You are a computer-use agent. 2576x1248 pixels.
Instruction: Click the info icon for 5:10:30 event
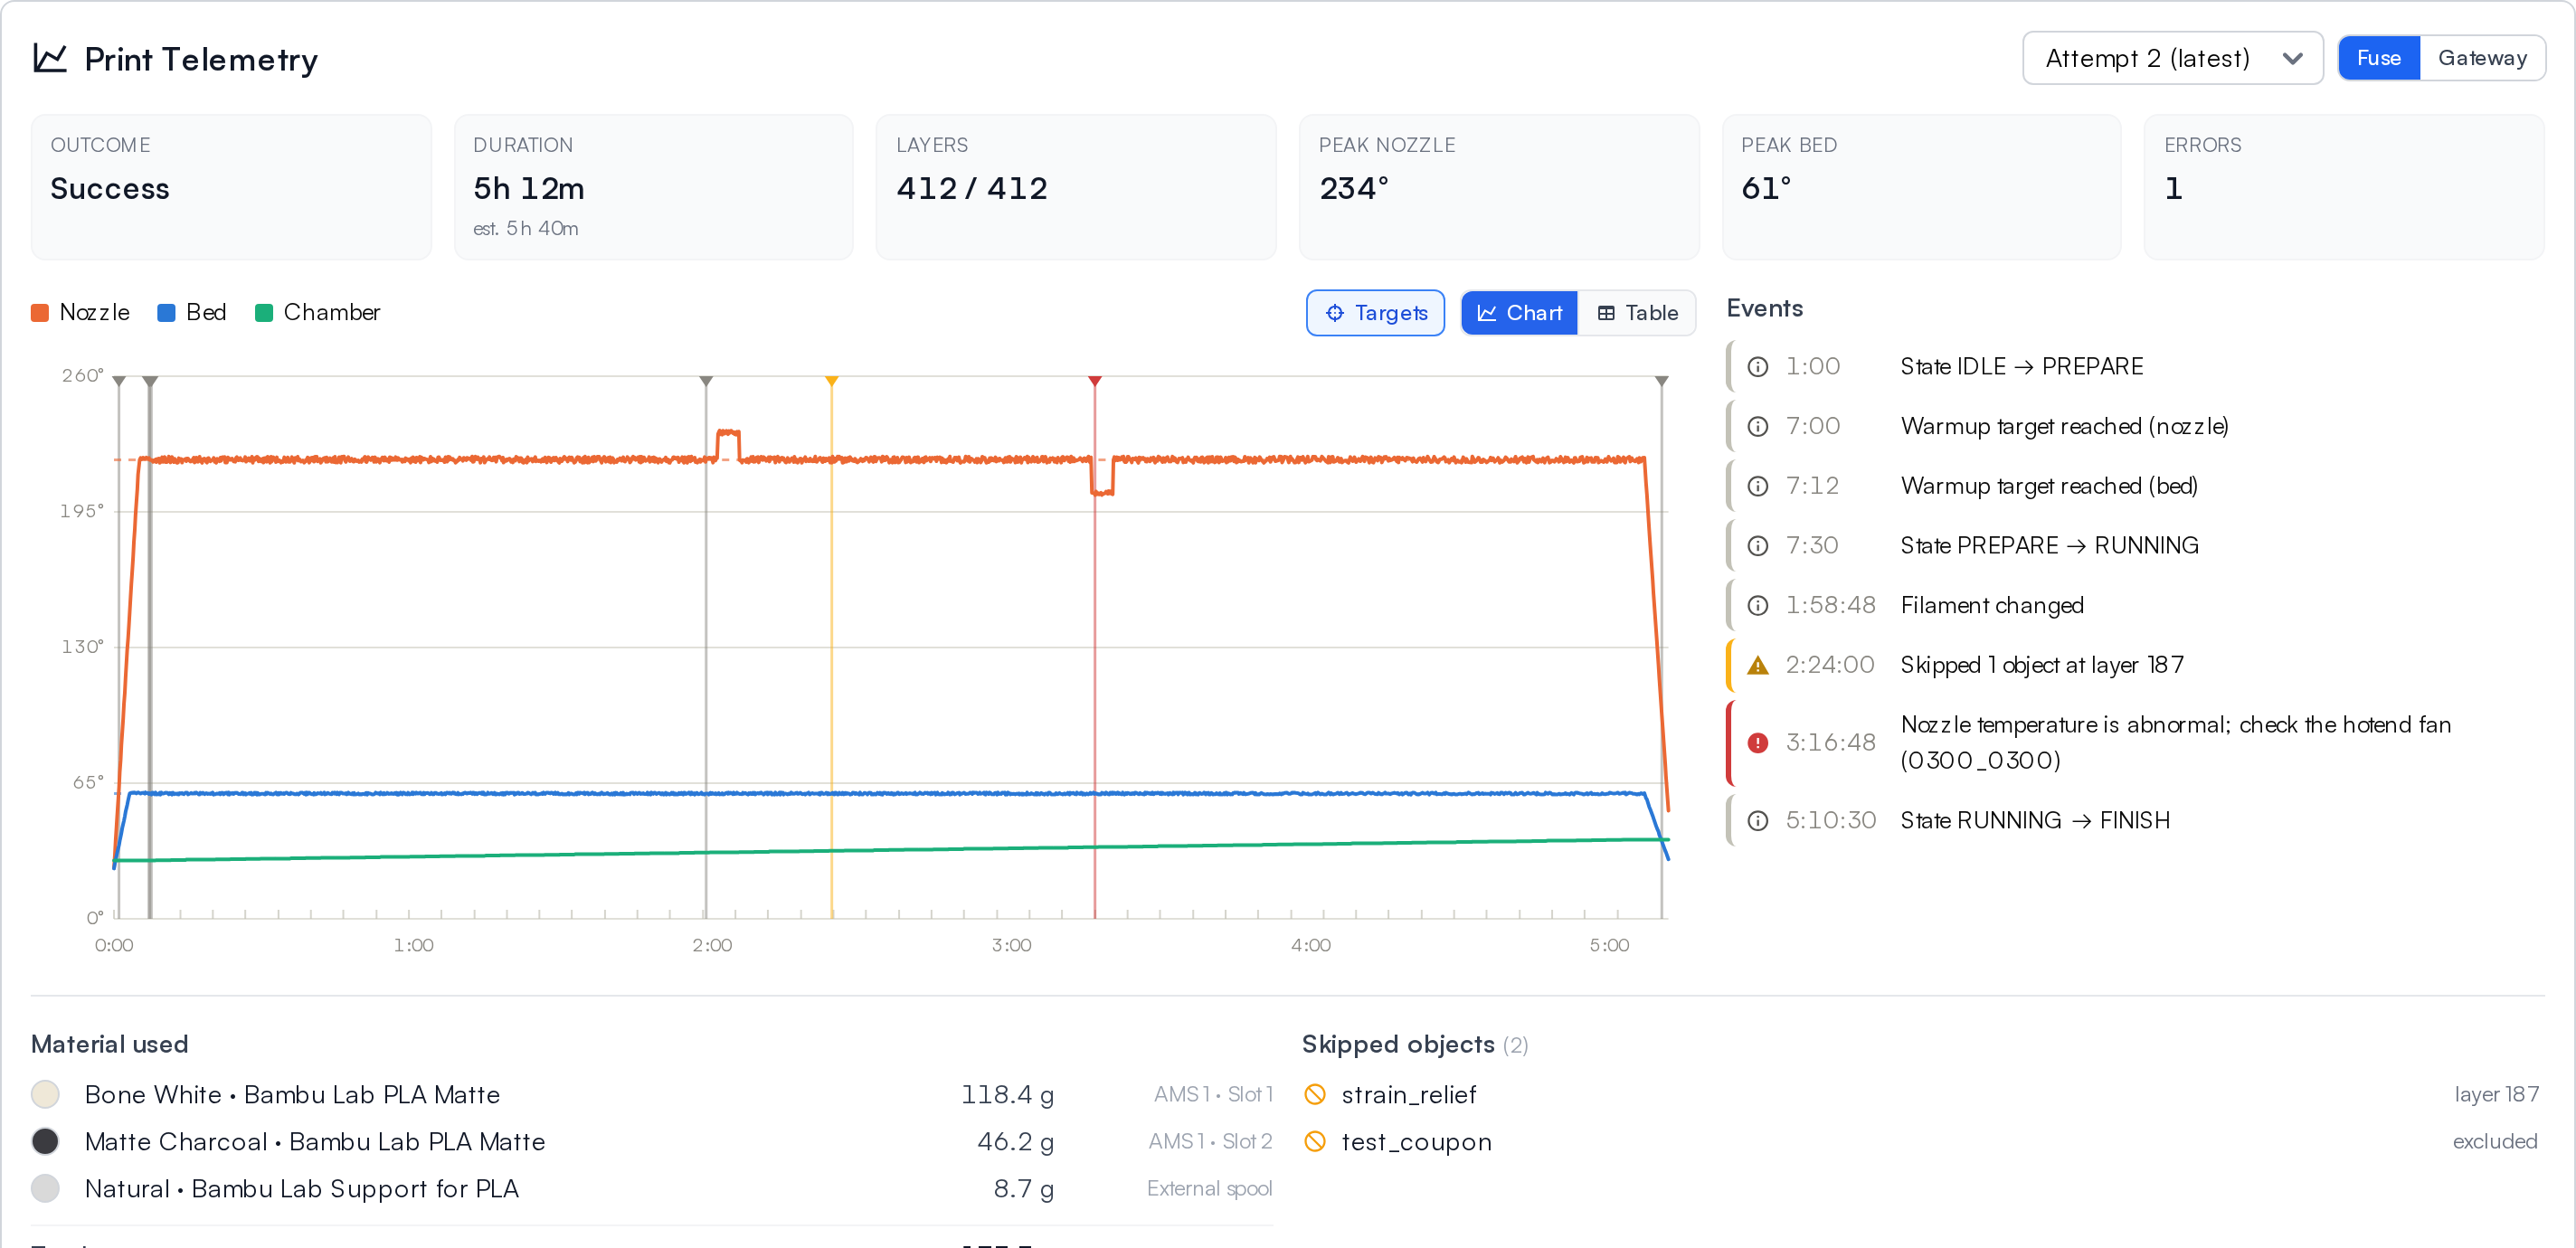pyautogui.click(x=1757, y=821)
